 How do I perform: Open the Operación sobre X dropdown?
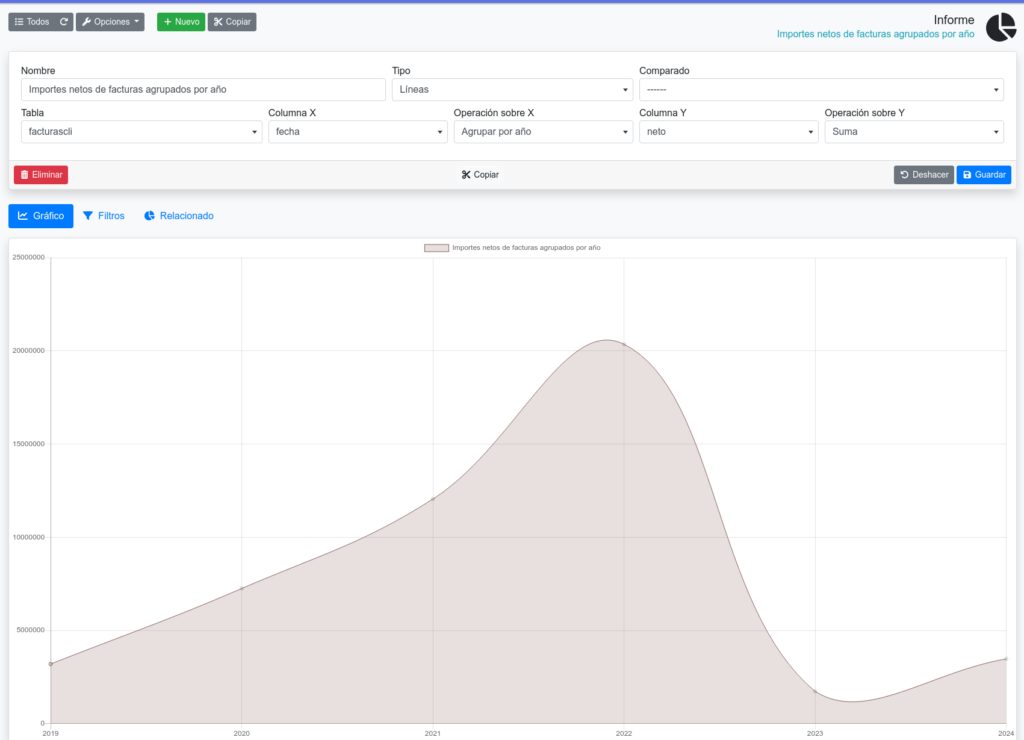[542, 132]
